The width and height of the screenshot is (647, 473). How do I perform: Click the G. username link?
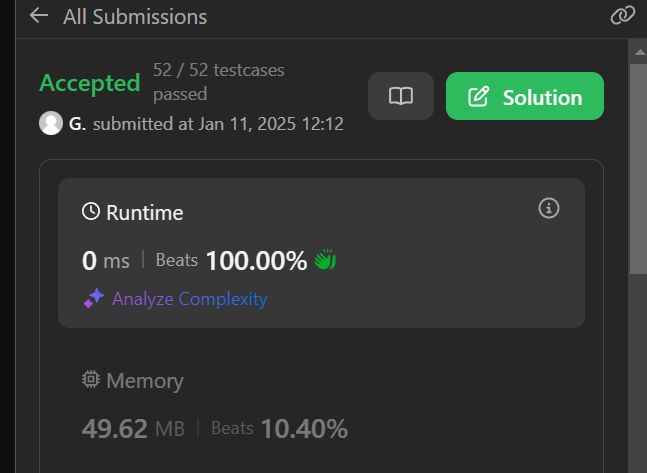coord(77,124)
